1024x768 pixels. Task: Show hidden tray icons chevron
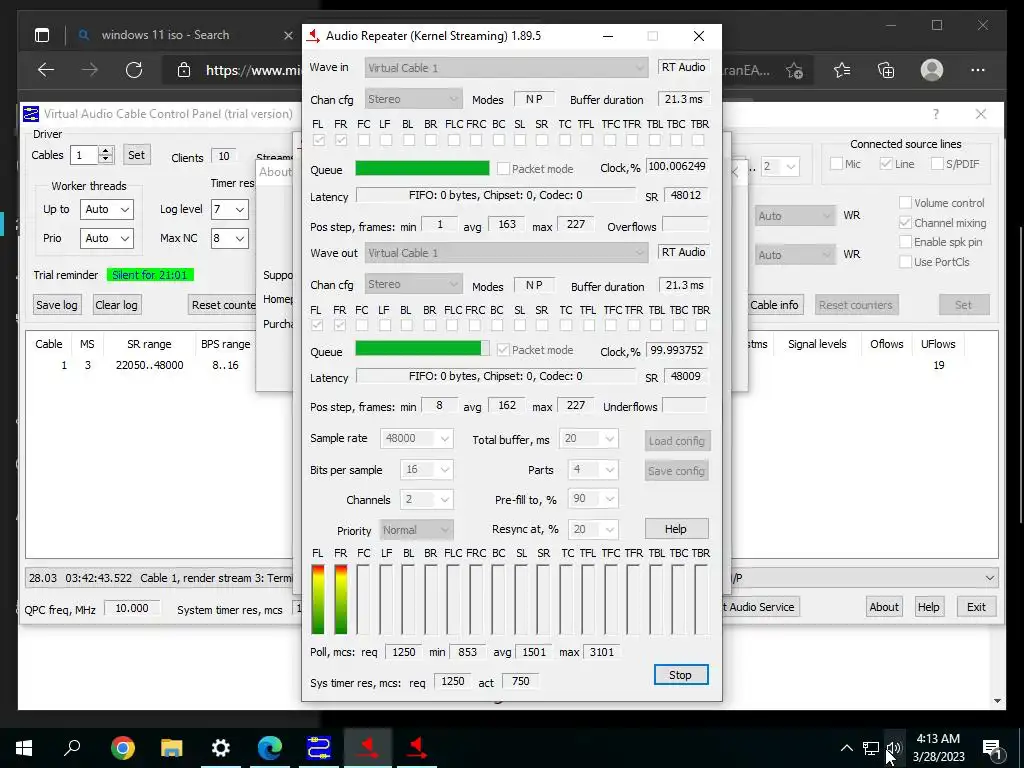(x=846, y=748)
